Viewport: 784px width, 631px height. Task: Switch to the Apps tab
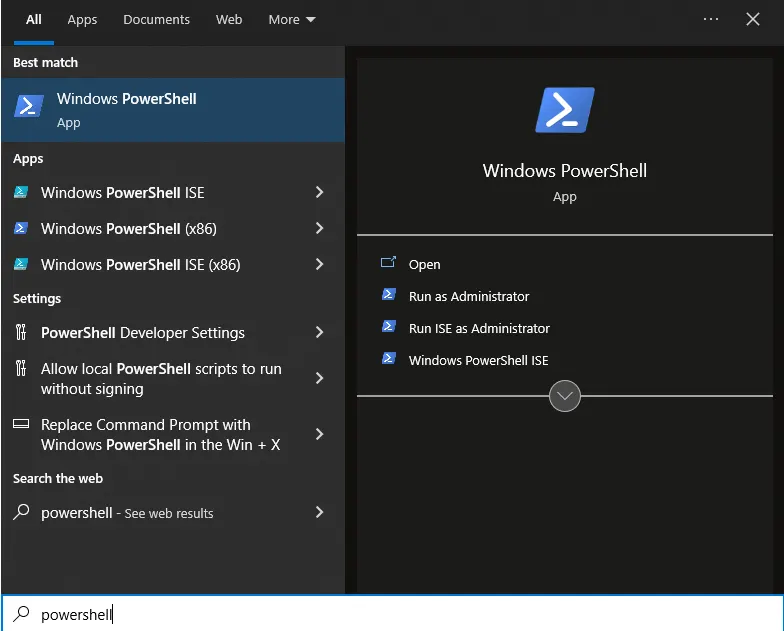click(82, 20)
